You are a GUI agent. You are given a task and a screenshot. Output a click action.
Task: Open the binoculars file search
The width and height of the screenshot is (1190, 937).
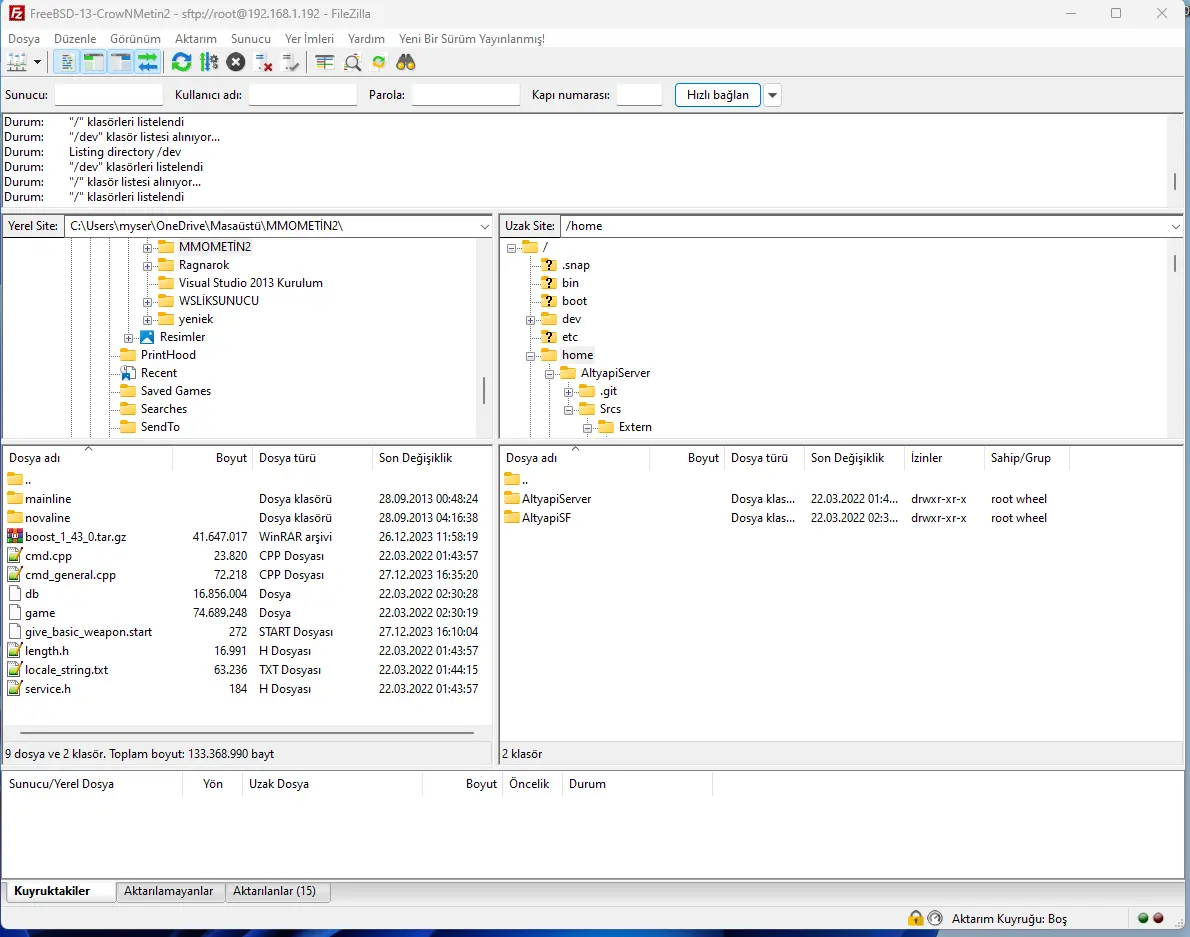(406, 62)
